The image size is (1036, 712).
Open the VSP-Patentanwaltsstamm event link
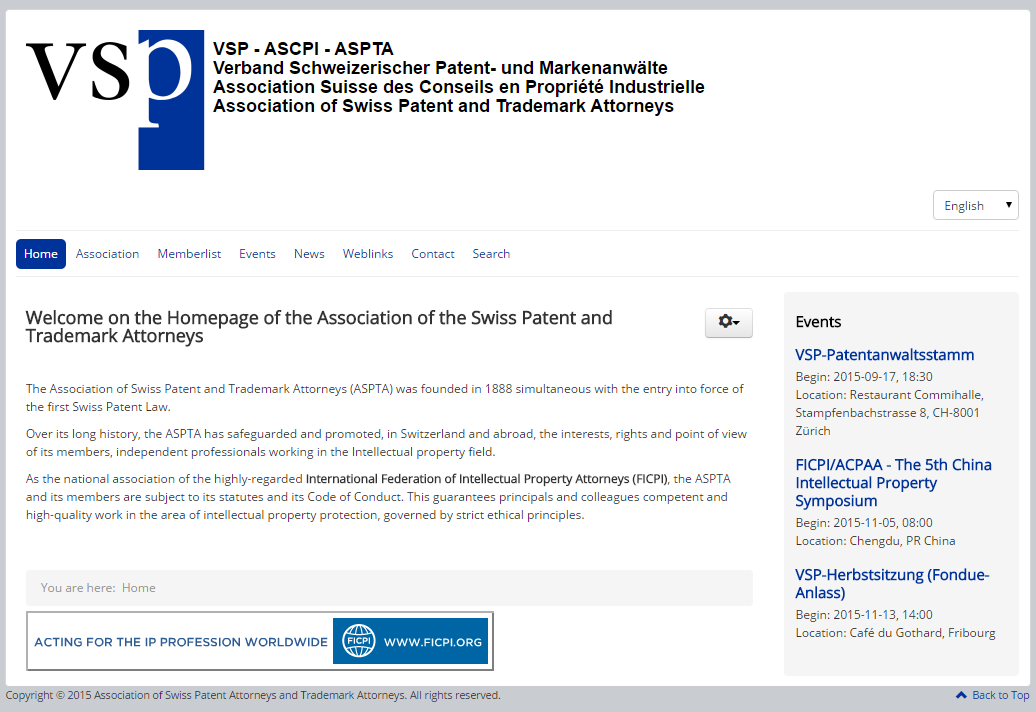click(884, 355)
